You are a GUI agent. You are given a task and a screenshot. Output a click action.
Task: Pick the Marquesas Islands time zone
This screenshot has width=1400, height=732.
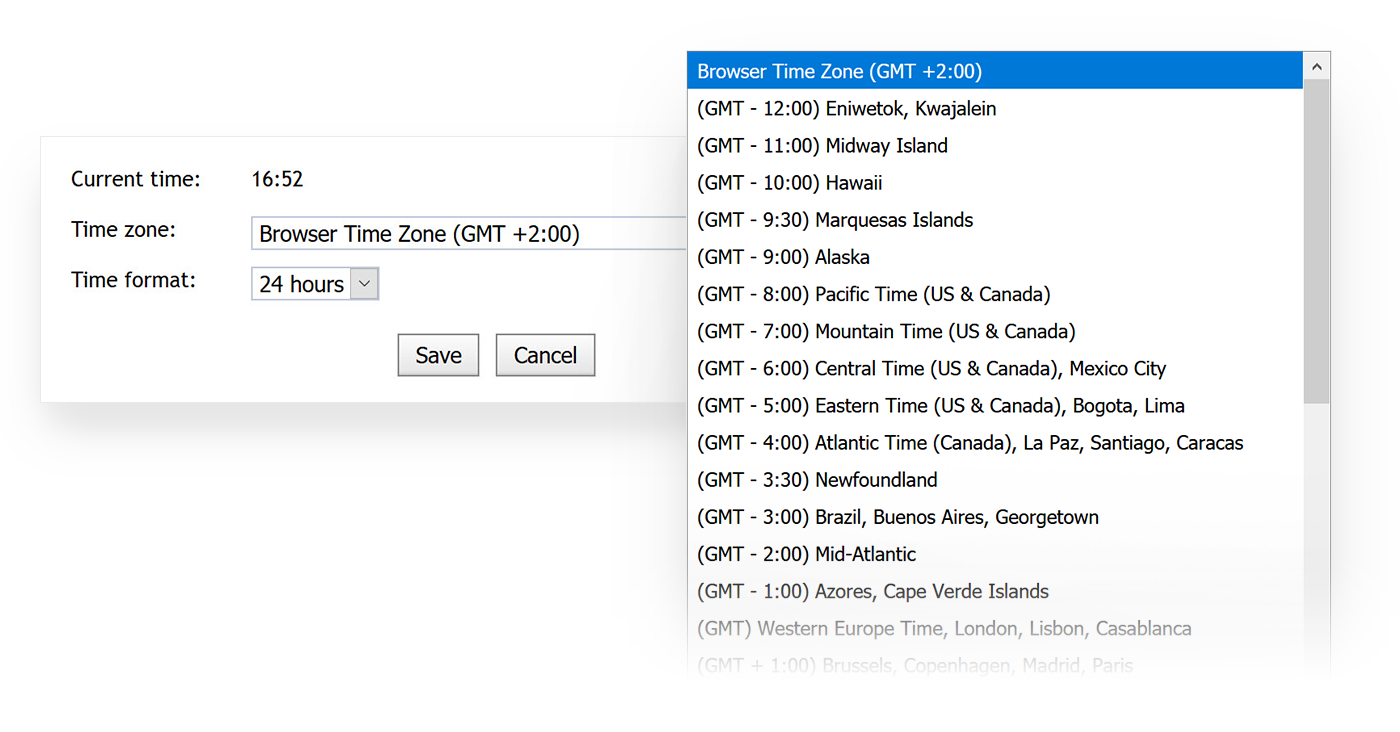(834, 219)
